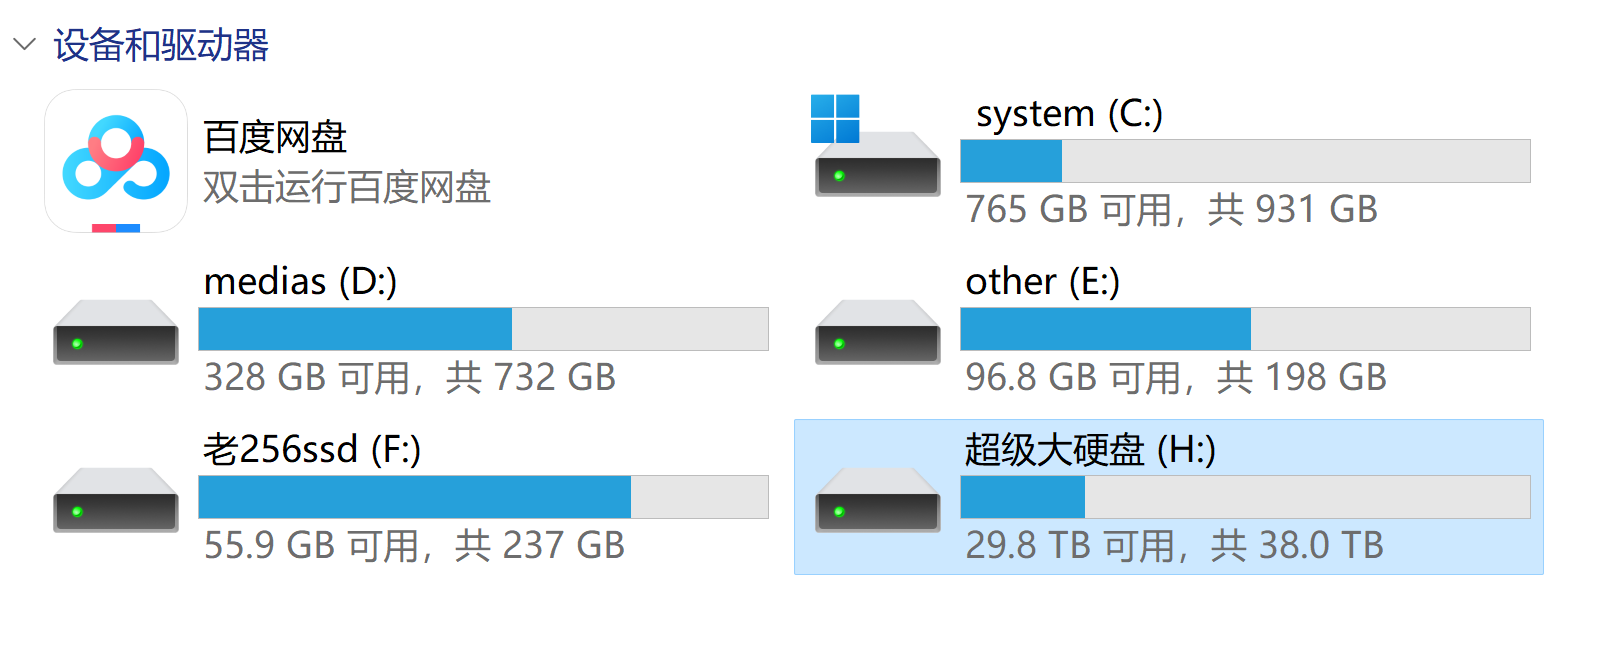
Task: Click the C: drive usage bar
Action: point(1245,161)
